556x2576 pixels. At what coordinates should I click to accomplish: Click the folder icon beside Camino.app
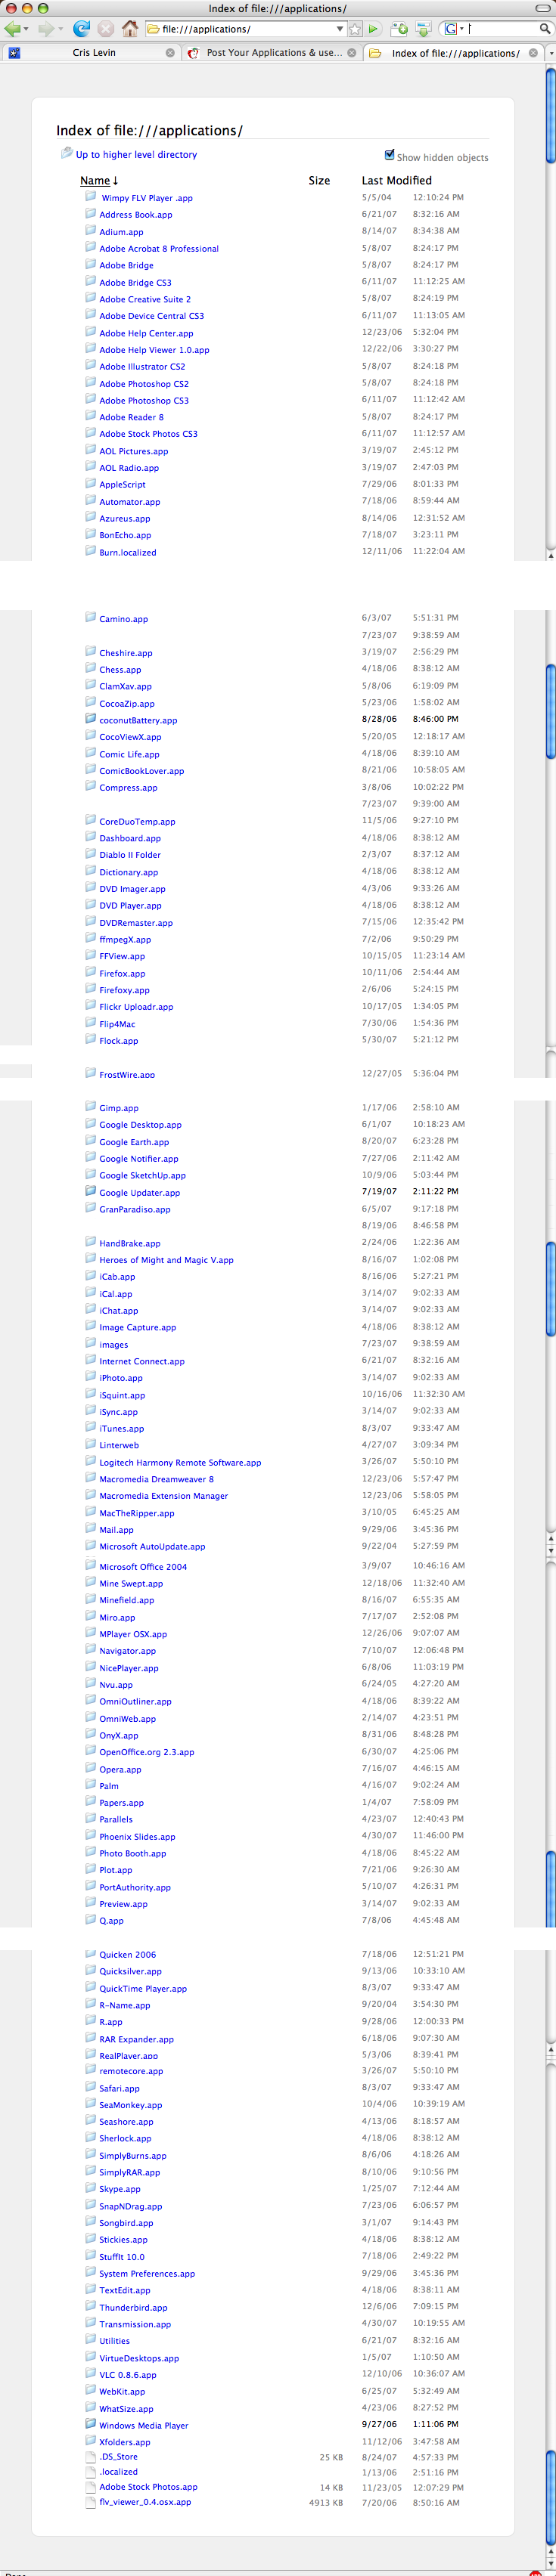point(90,618)
